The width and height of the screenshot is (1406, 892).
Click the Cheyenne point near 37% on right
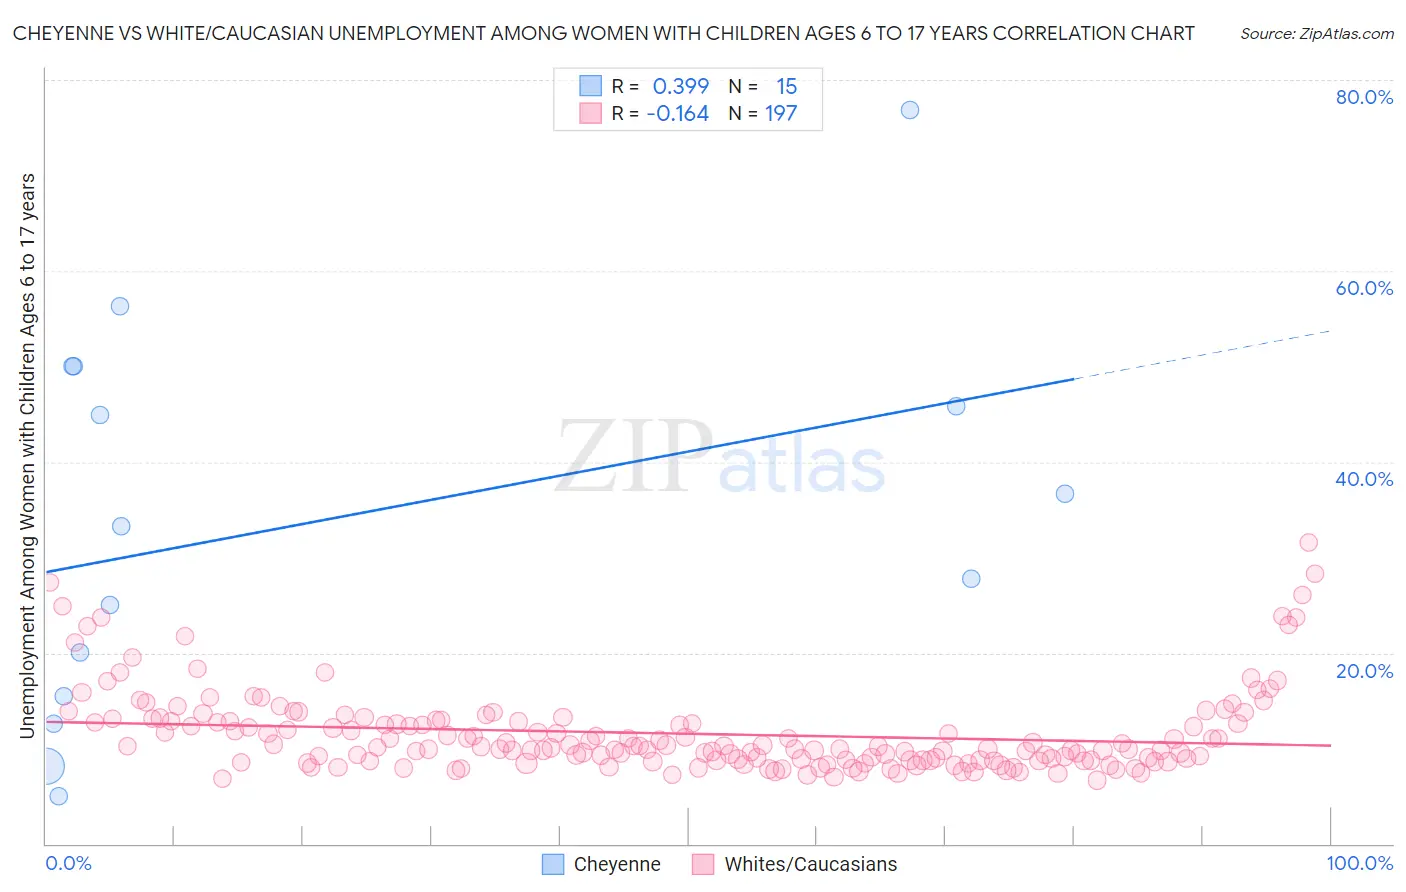[1065, 494]
